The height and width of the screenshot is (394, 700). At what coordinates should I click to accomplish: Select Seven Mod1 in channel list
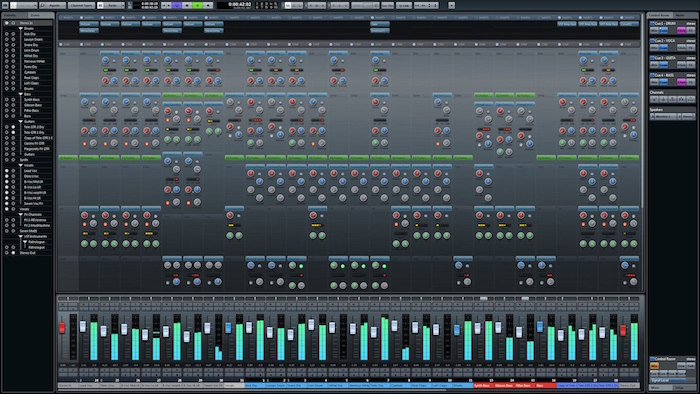(x=28, y=231)
